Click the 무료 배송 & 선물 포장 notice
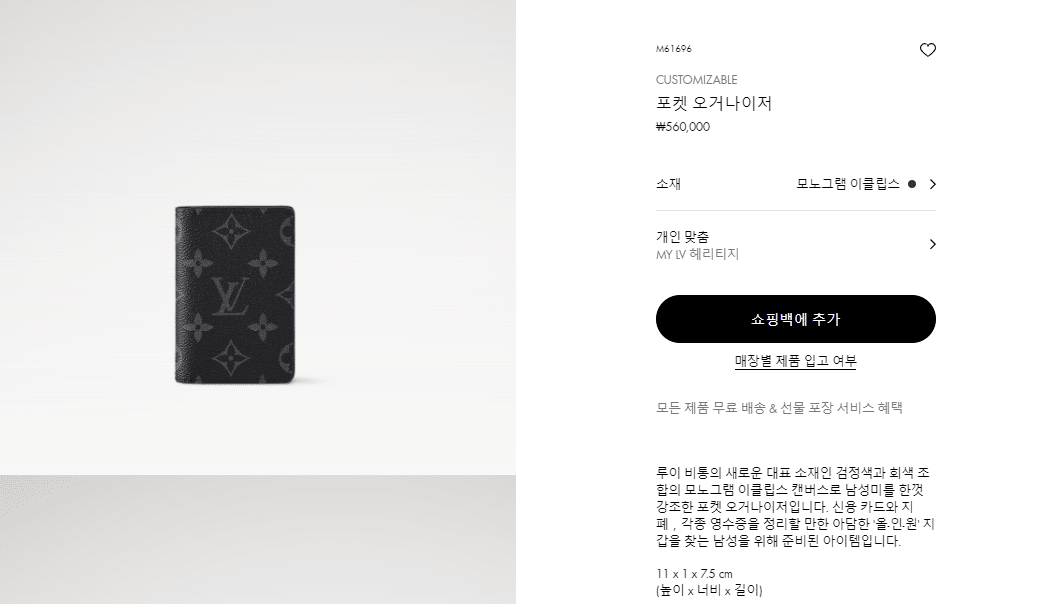Screen dimensions: 1052x604 point(779,408)
